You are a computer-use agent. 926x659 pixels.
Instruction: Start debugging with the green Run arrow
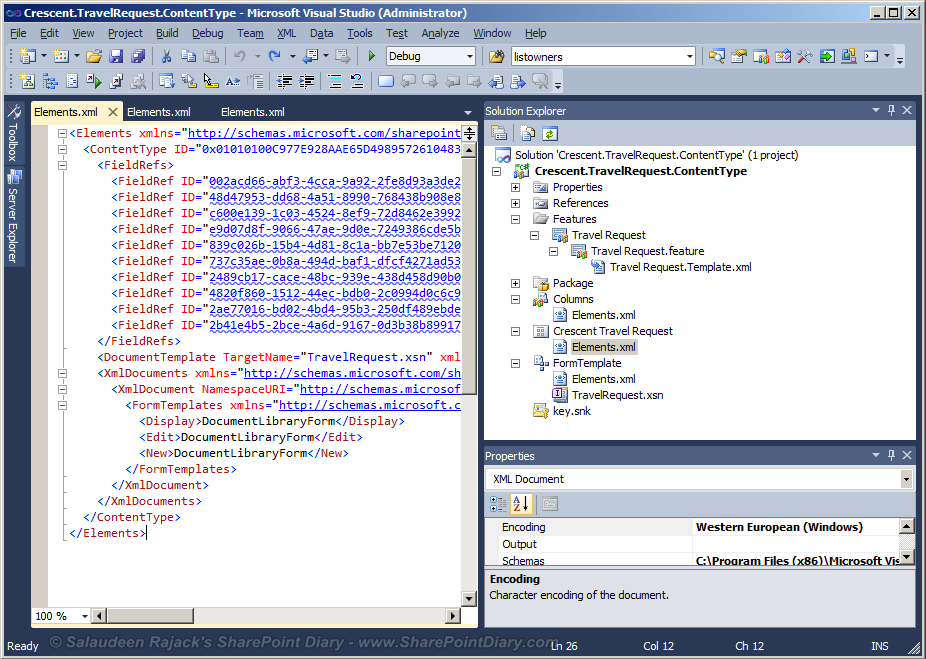coord(372,57)
